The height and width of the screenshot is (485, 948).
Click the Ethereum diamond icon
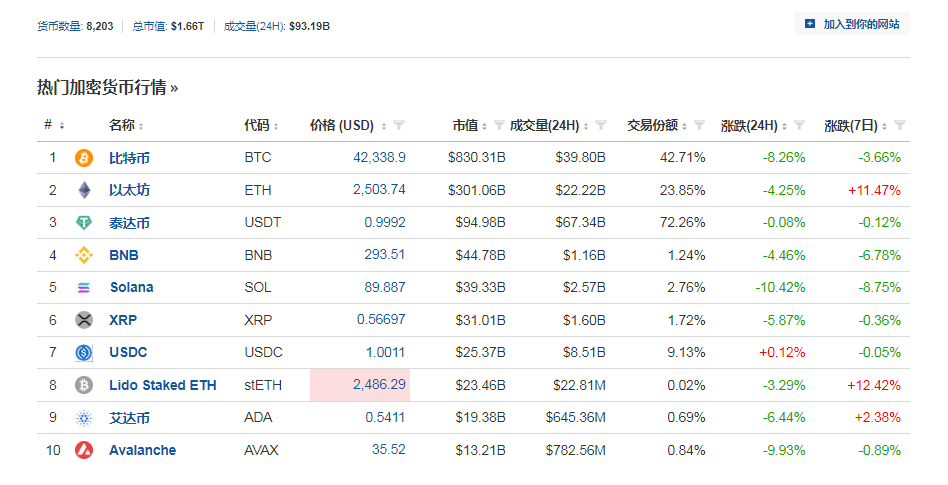(84, 190)
